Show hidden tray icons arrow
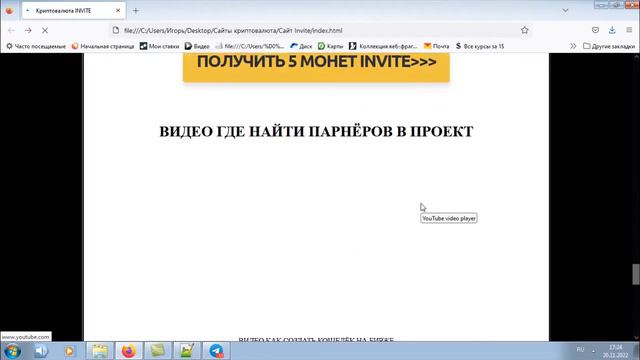This screenshot has width=640, height=360. 593,351
